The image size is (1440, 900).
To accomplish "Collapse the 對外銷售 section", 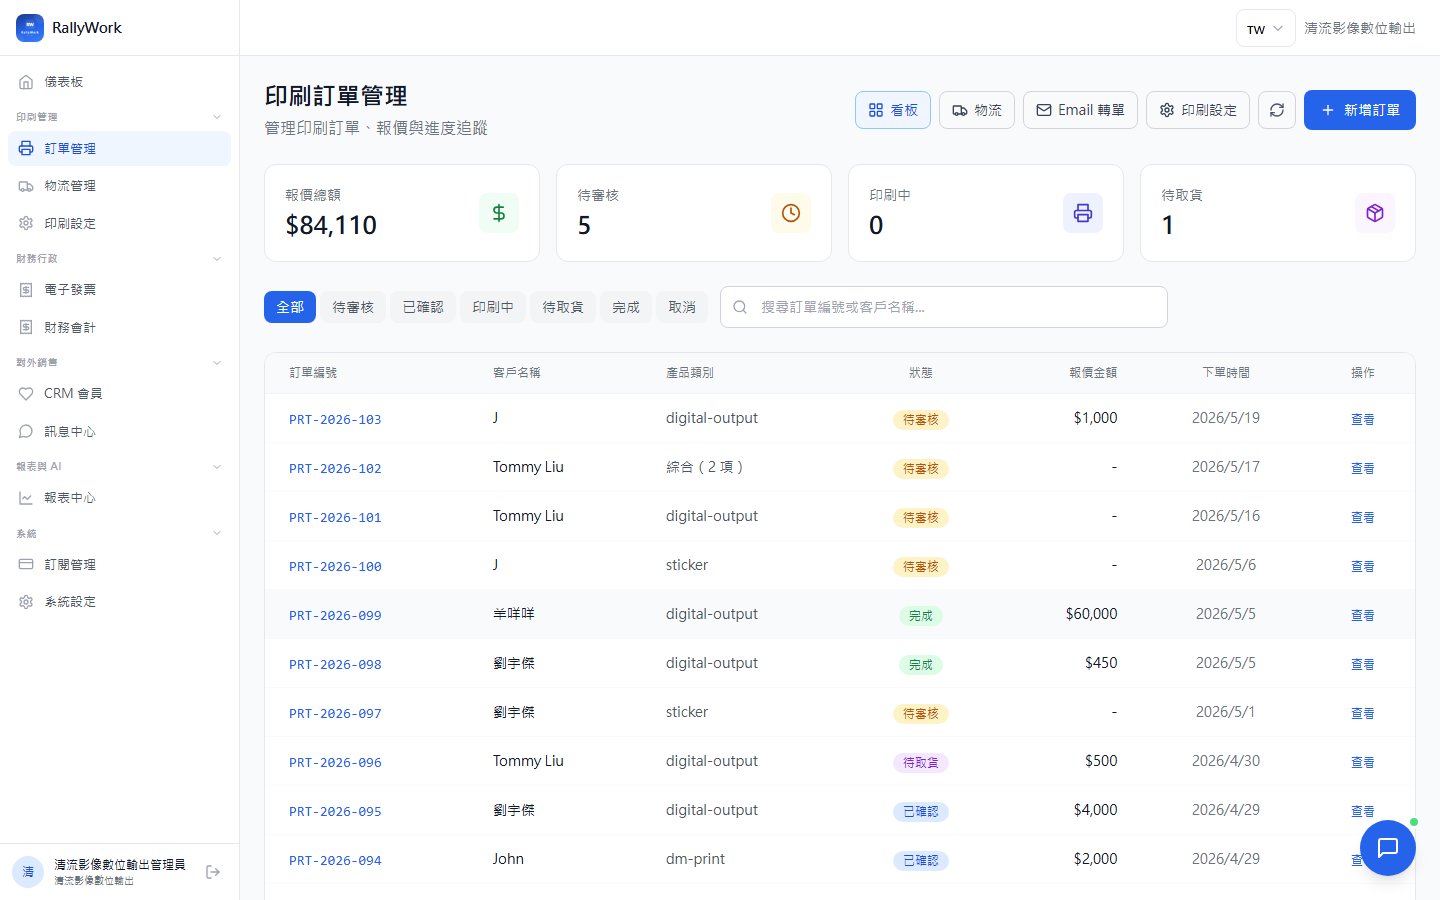I will coord(217,363).
